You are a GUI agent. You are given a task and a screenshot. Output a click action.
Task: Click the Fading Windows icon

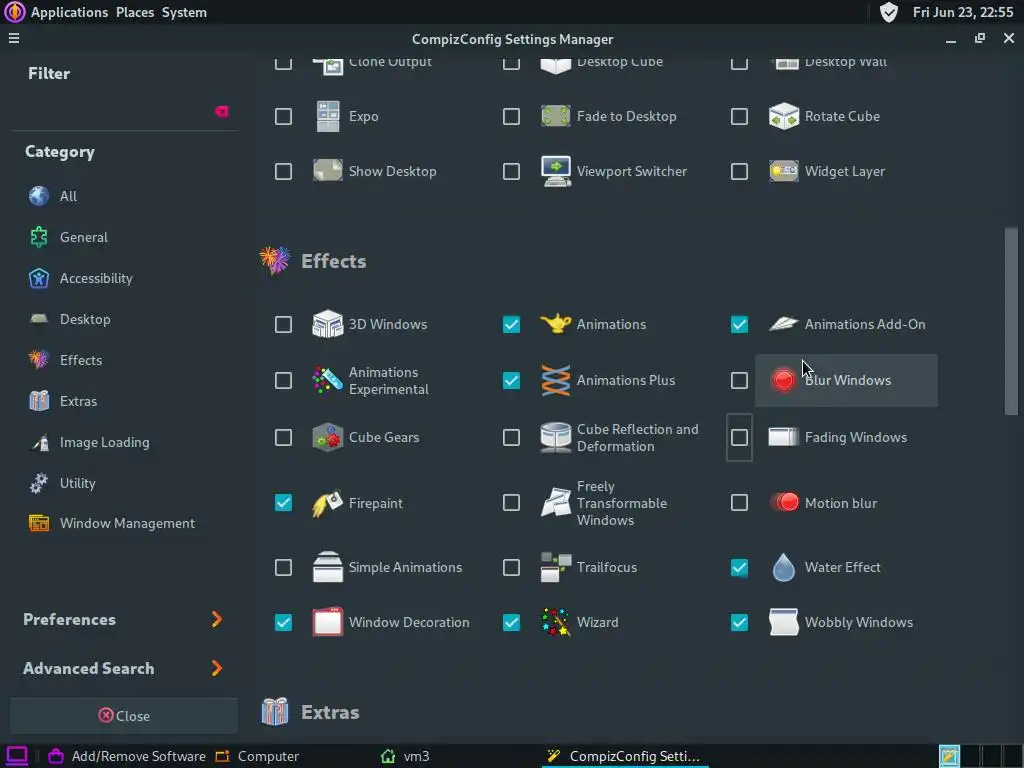pyautogui.click(x=784, y=437)
